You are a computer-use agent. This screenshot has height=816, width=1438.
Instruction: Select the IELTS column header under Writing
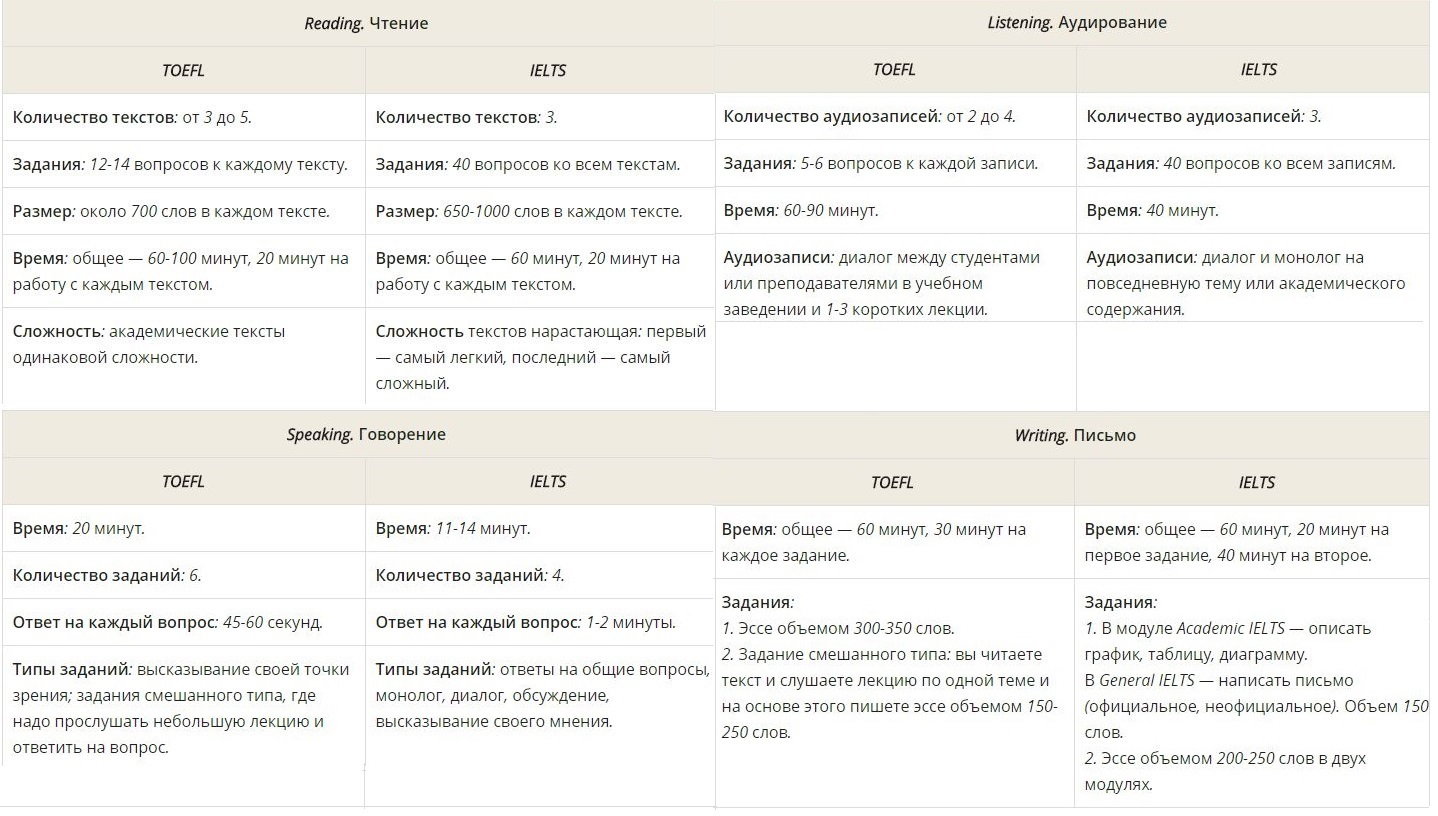coord(1256,482)
